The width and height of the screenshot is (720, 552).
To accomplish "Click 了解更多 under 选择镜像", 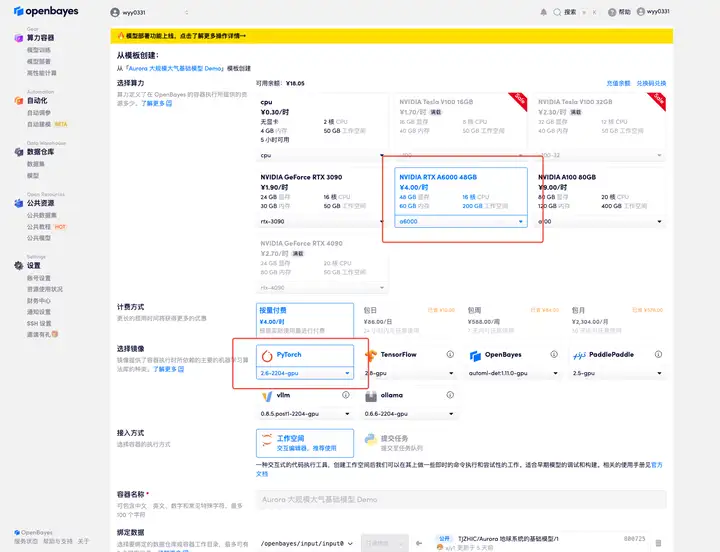I will (x=169, y=369).
